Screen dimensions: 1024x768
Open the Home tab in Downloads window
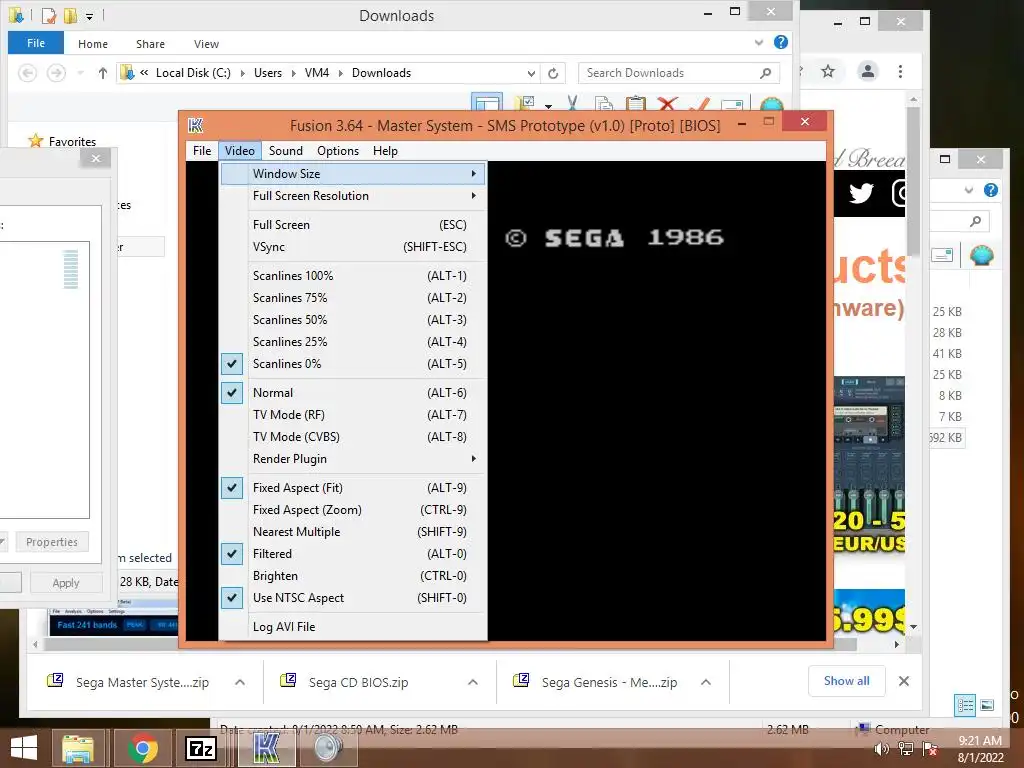point(93,44)
